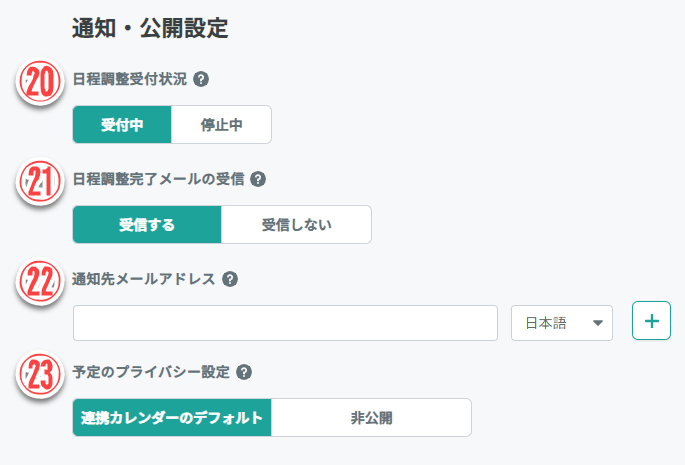685x465 pixels.
Task: Open the 日本語 language dropdown
Action: (562, 323)
